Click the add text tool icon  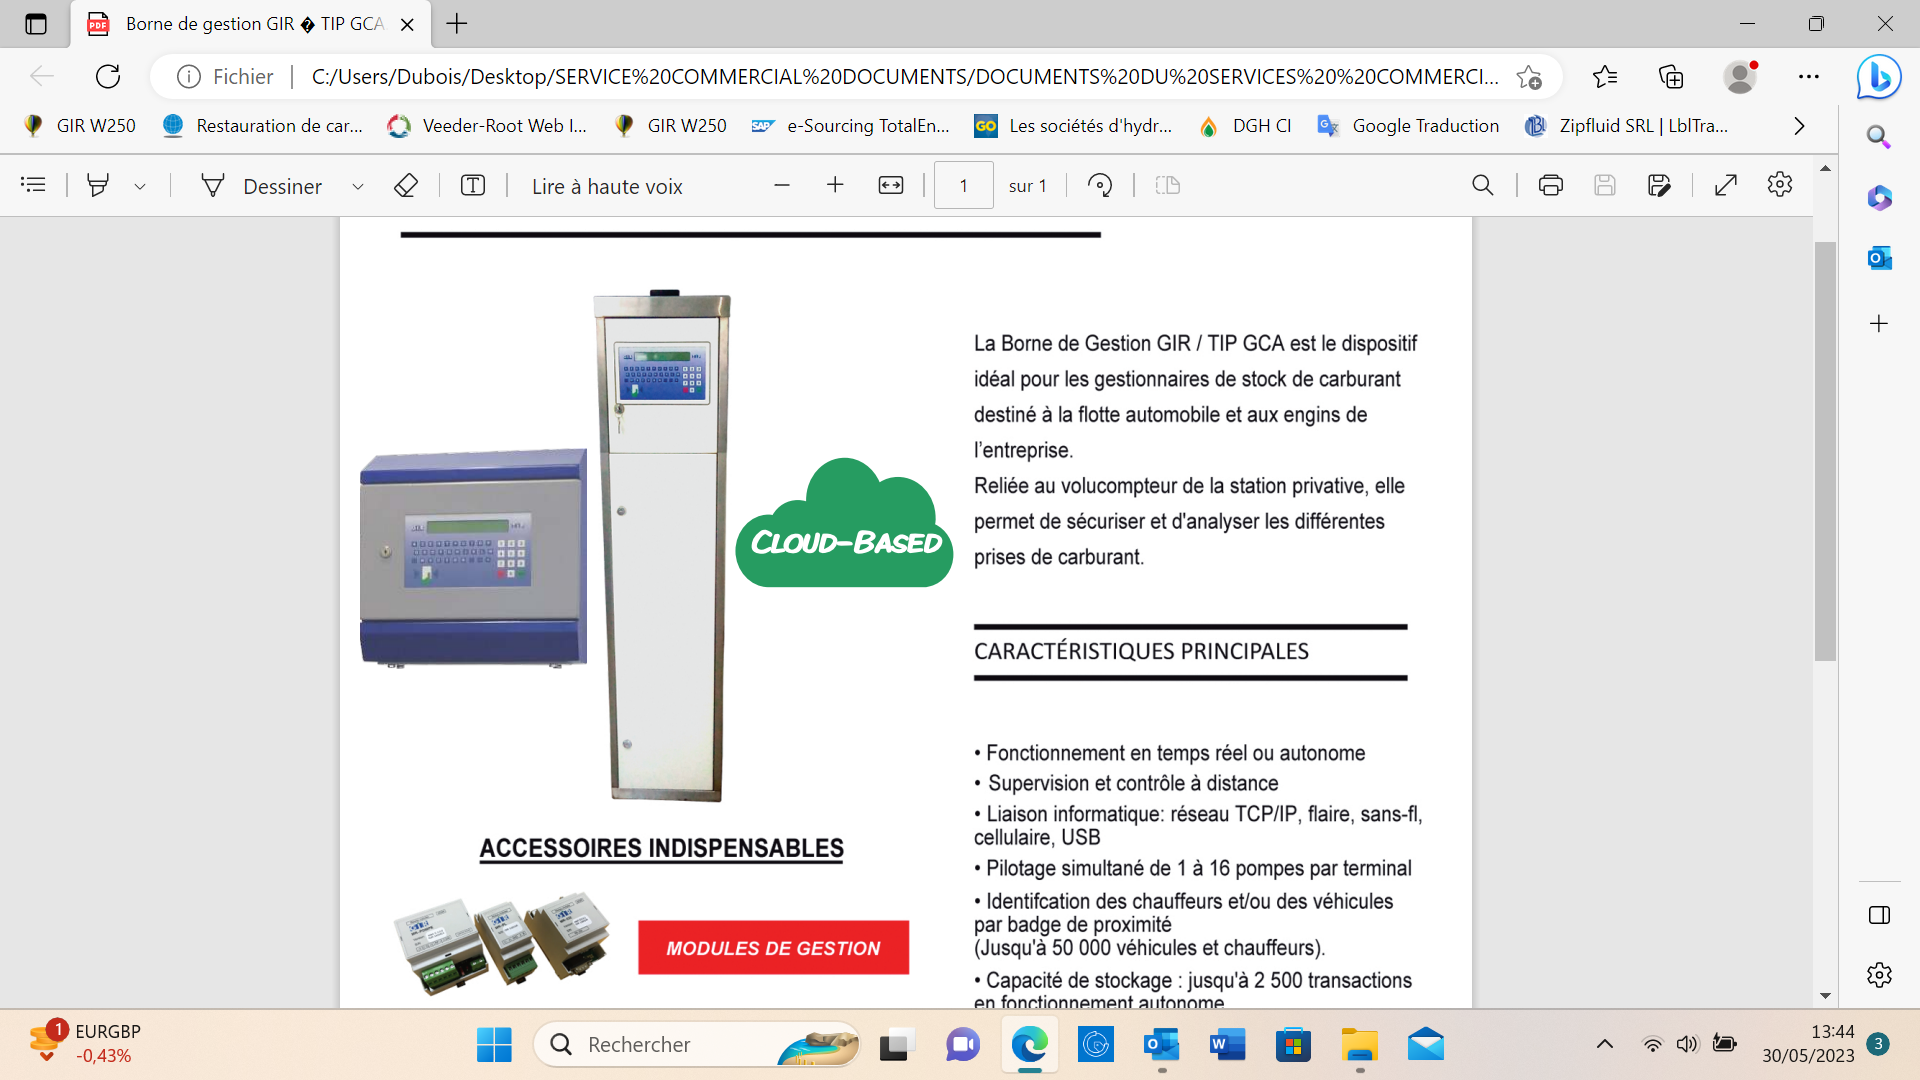point(473,185)
